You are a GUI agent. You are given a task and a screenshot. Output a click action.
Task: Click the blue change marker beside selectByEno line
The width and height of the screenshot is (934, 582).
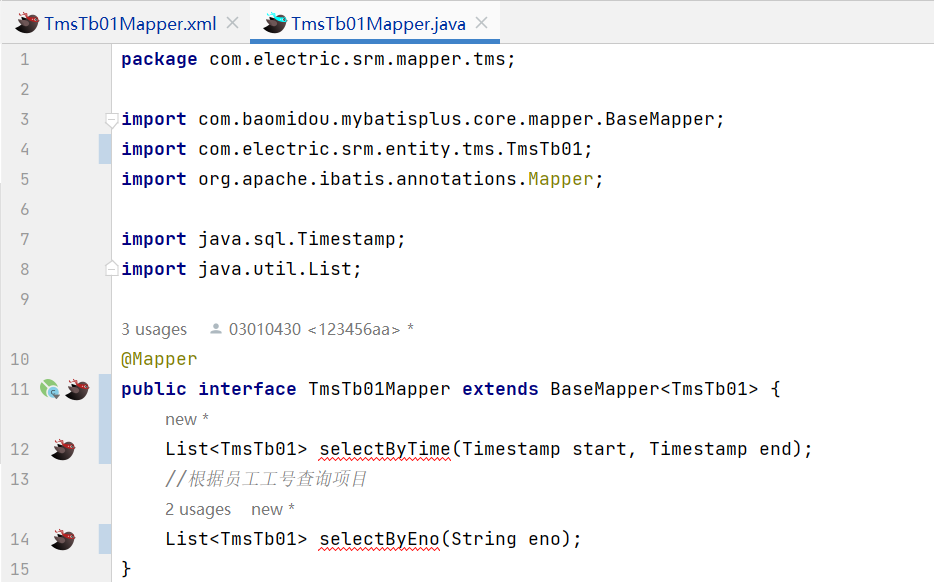[106, 539]
